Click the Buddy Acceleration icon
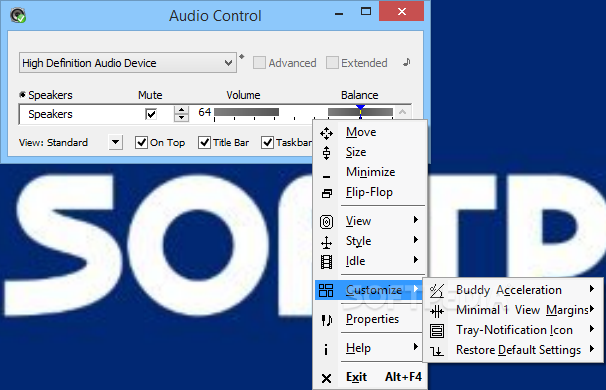Screen dimensions: 606x390 click(x=437, y=291)
